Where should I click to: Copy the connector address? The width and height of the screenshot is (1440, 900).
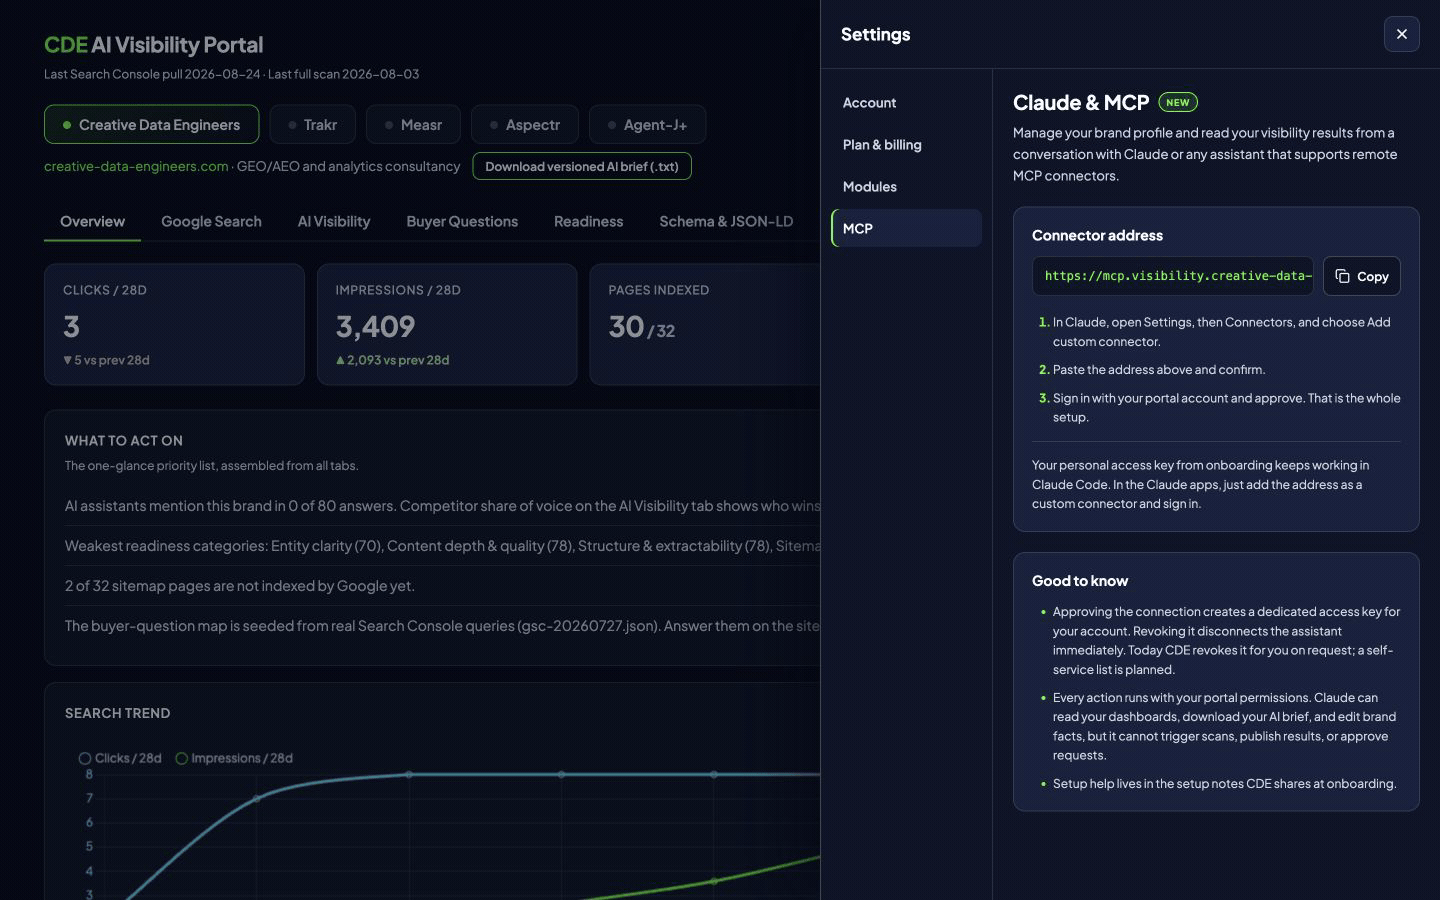pyautogui.click(x=1361, y=276)
